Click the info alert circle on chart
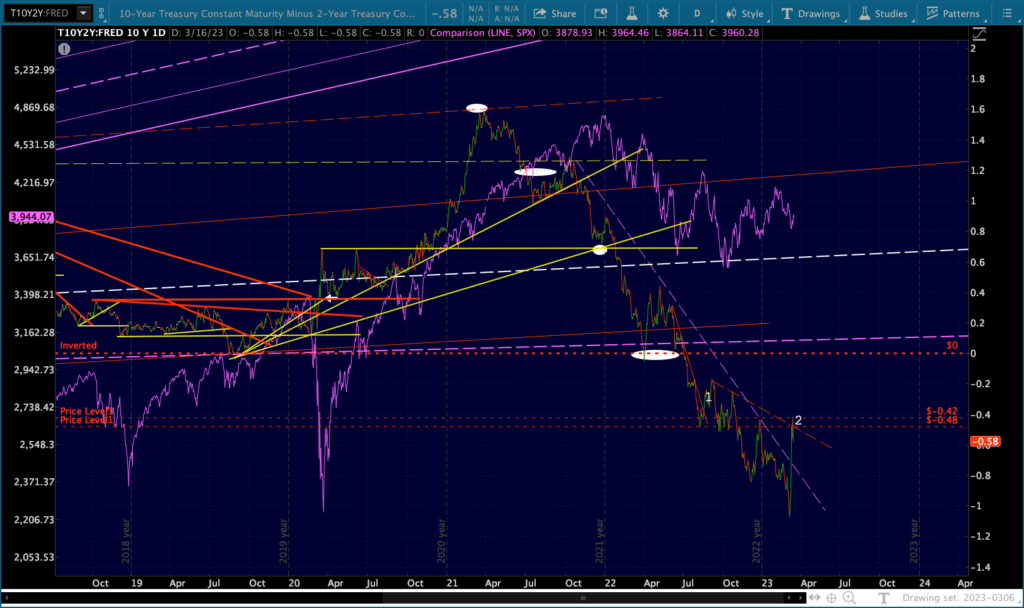Image resolution: width=1024 pixels, height=608 pixels. pos(64,48)
